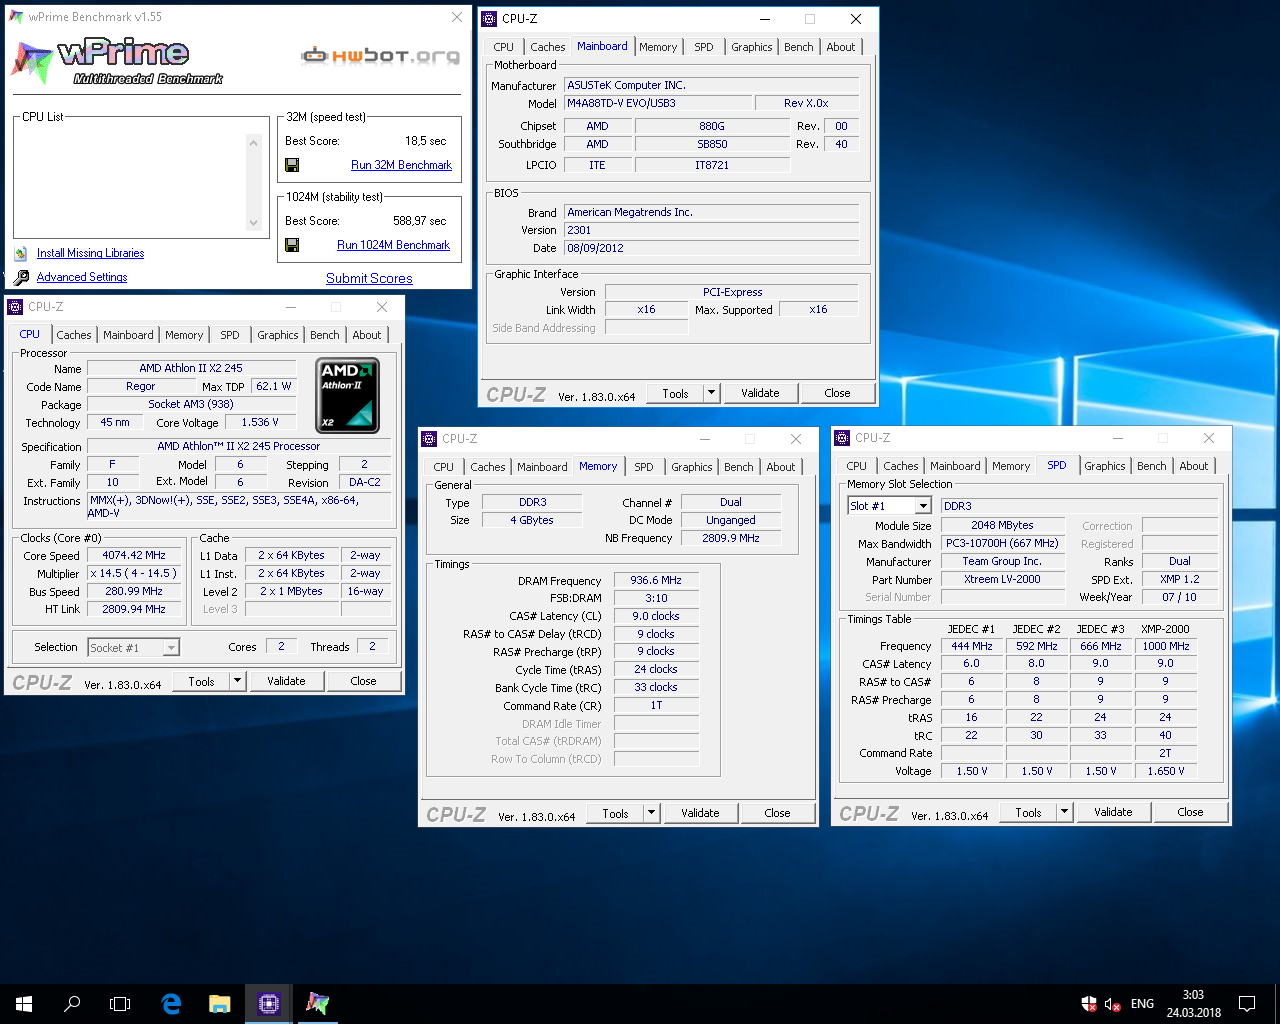
Task: Click the Memory CPU-Z window title icon
Action: pyautogui.click(x=429, y=439)
